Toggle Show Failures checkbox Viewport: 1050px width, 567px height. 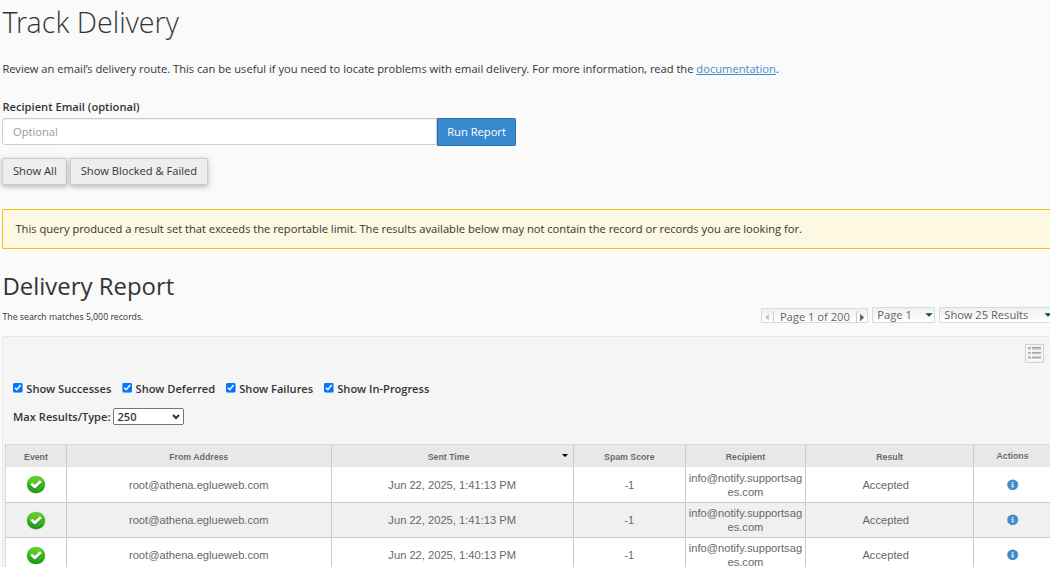(230, 388)
